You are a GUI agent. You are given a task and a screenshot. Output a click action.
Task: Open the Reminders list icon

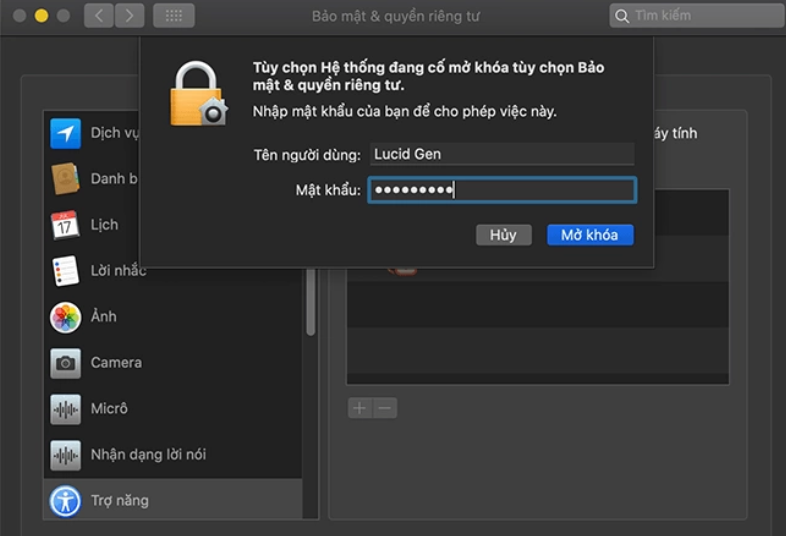(x=65, y=271)
